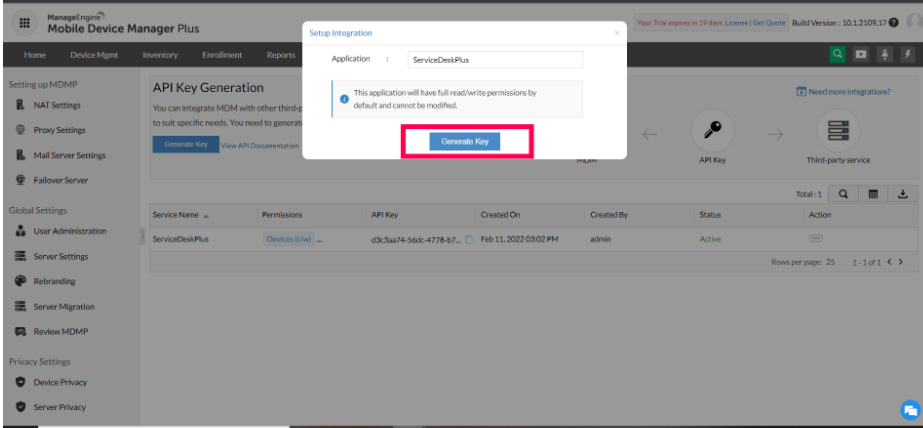
Task: Open the Home tab
Action: [35, 55]
